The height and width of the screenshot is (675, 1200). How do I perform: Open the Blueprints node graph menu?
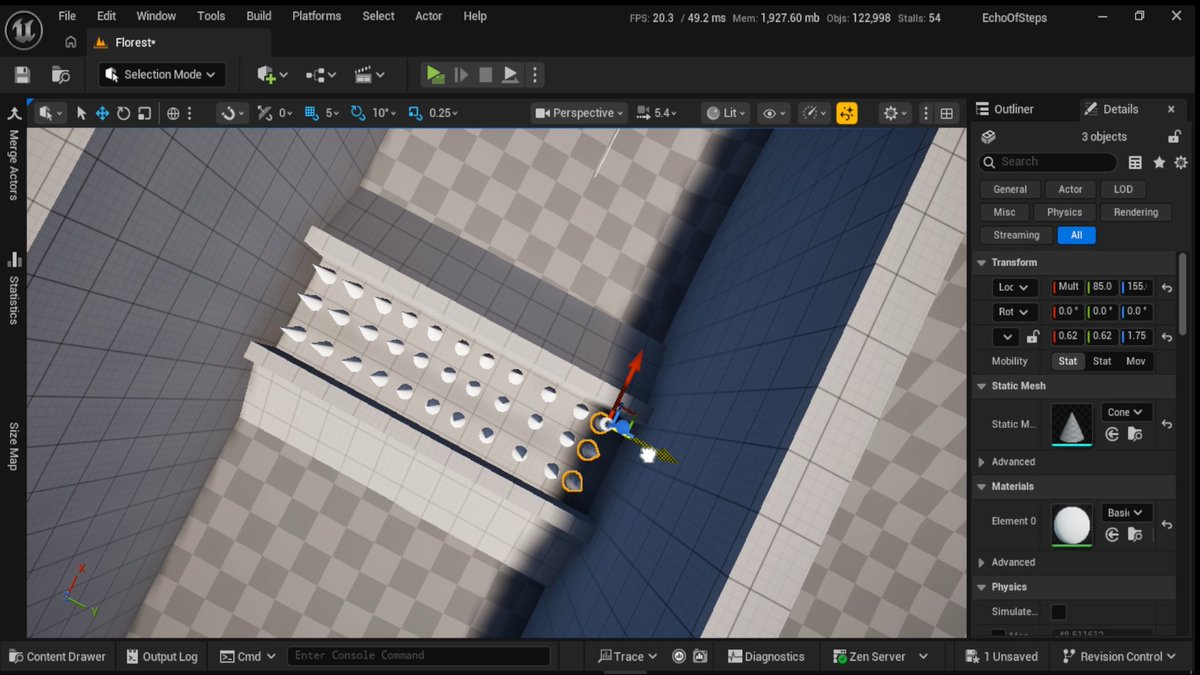321,75
